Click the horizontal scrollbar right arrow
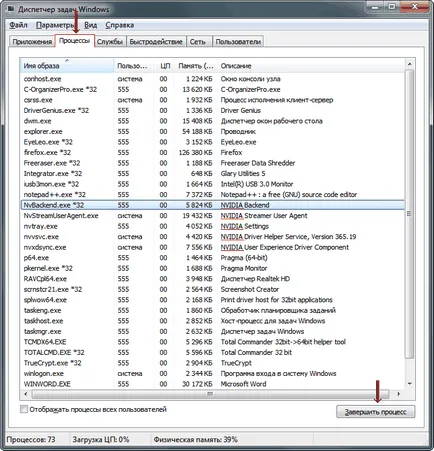The image size is (434, 451). pyautogui.click(x=398, y=394)
